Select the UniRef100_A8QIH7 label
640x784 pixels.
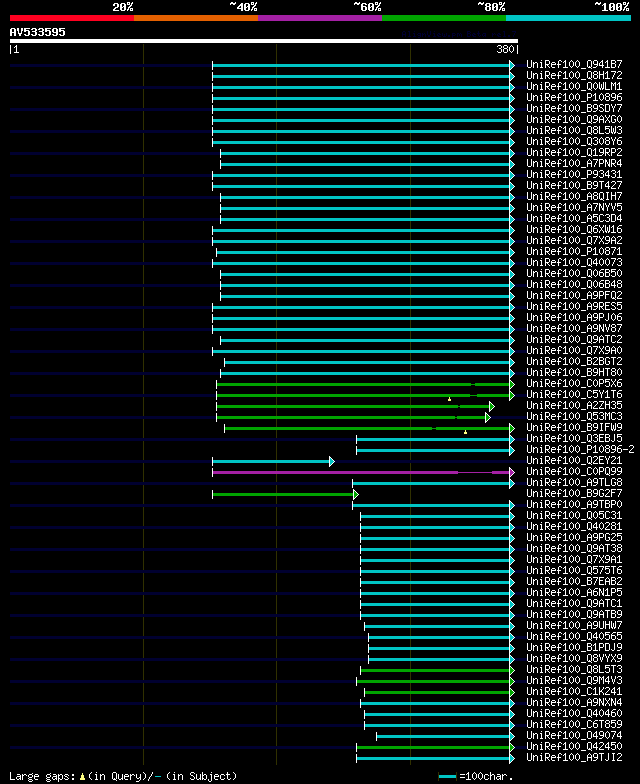coord(574,196)
